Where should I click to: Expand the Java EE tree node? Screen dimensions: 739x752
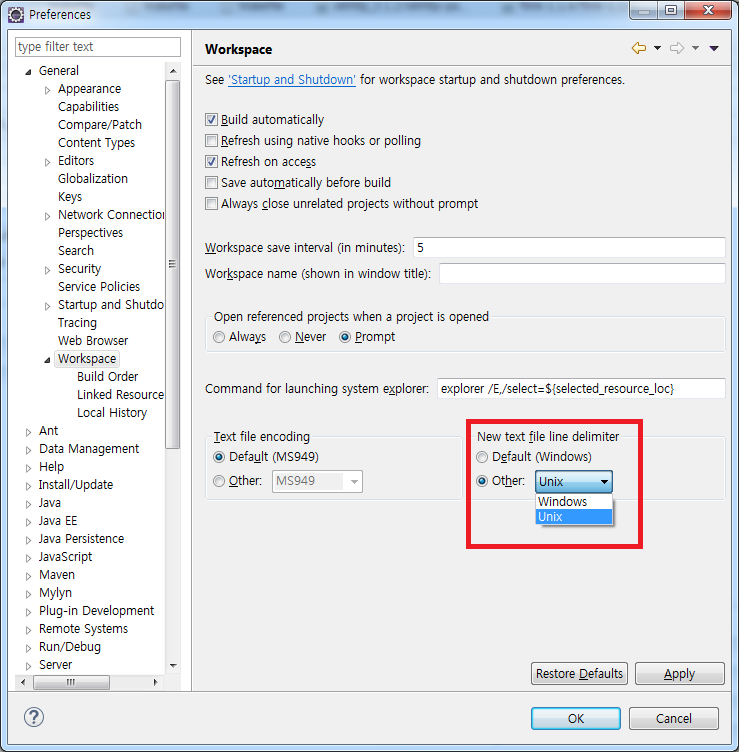tap(28, 522)
